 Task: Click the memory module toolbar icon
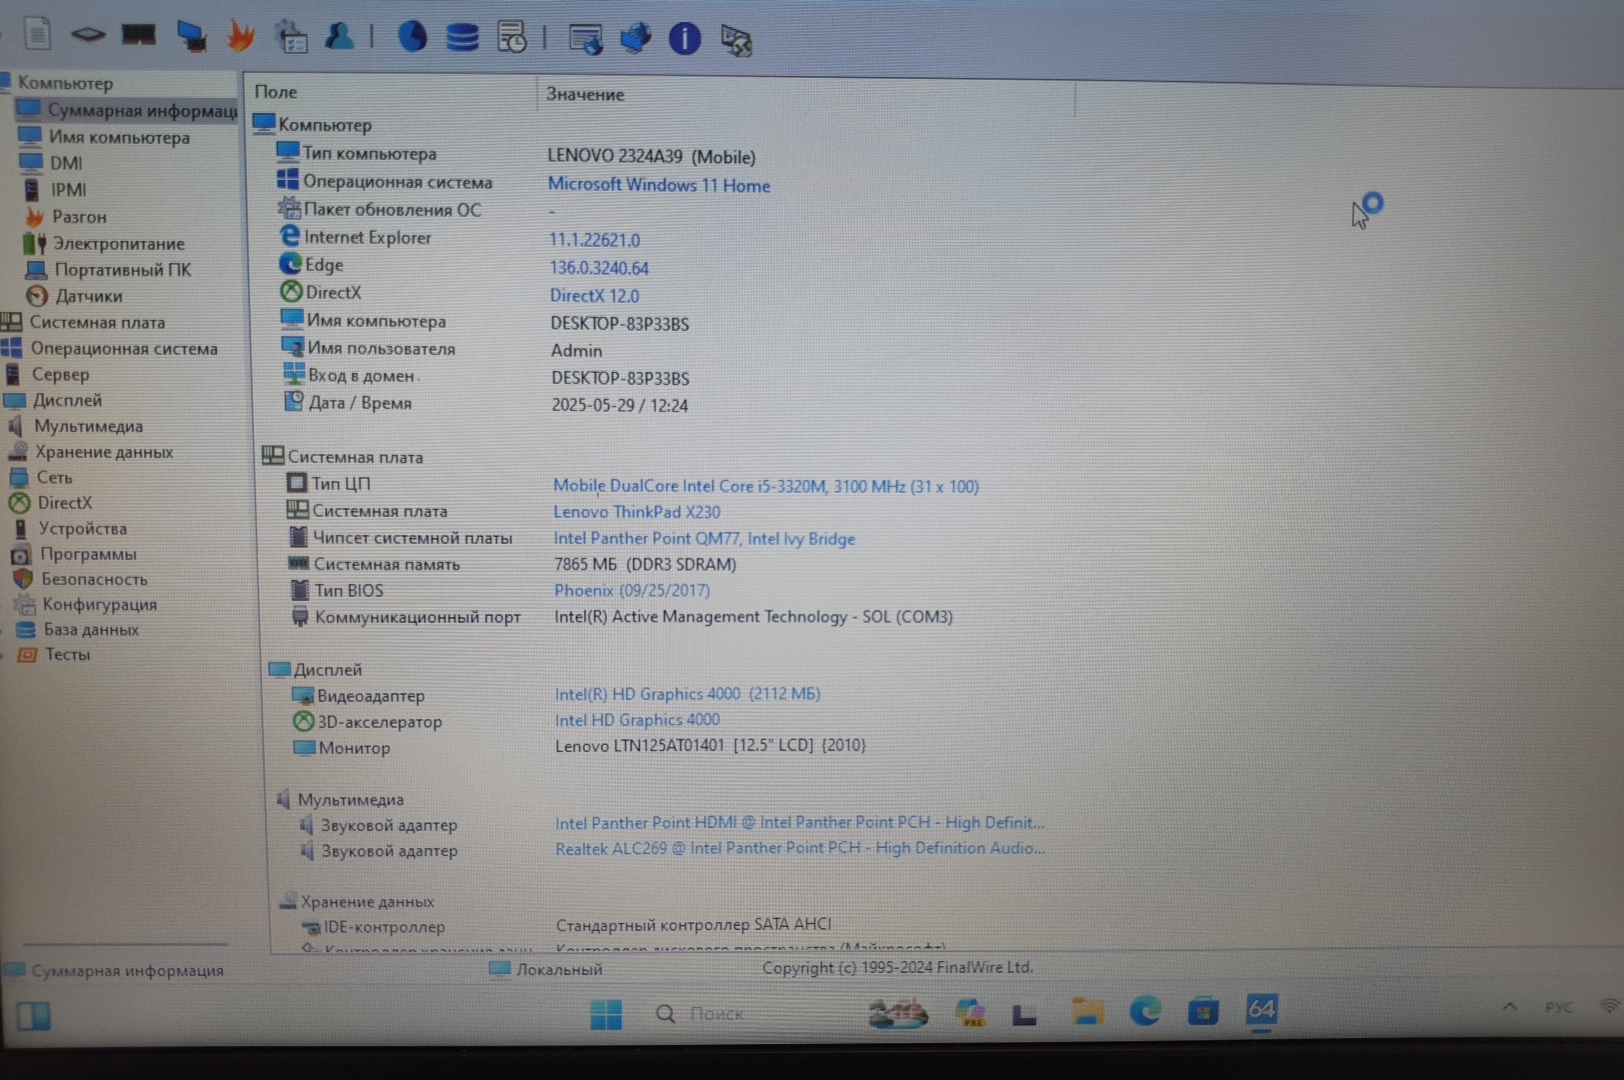[139, 35]
